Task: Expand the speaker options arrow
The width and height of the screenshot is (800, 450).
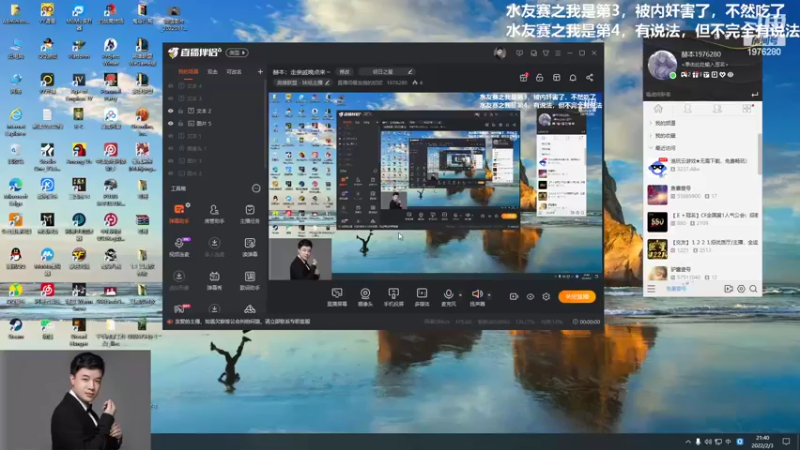Action: tap(489, 295)
